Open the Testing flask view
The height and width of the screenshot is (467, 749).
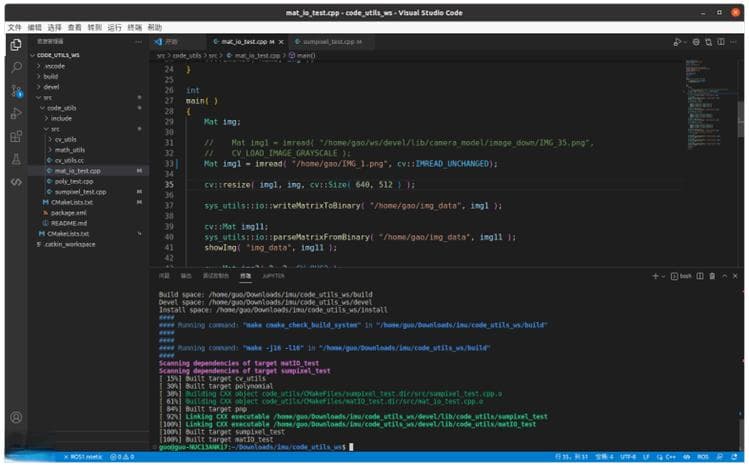(16, 159)
